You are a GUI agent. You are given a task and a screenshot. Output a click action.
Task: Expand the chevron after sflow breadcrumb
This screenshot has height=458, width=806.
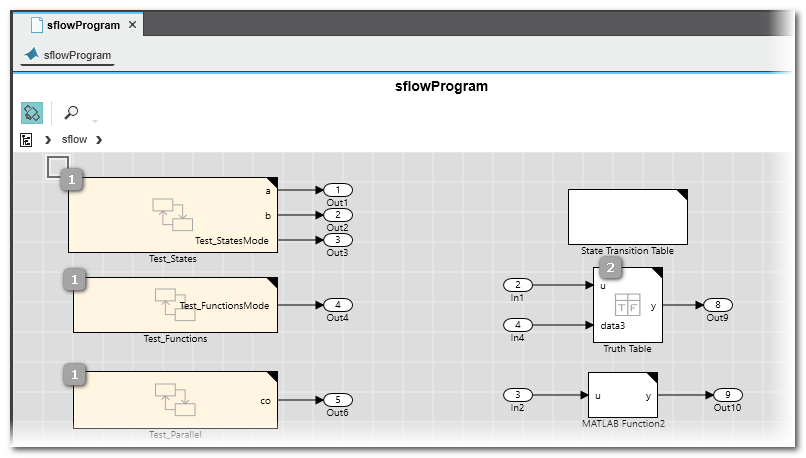(x=99, y=139)
